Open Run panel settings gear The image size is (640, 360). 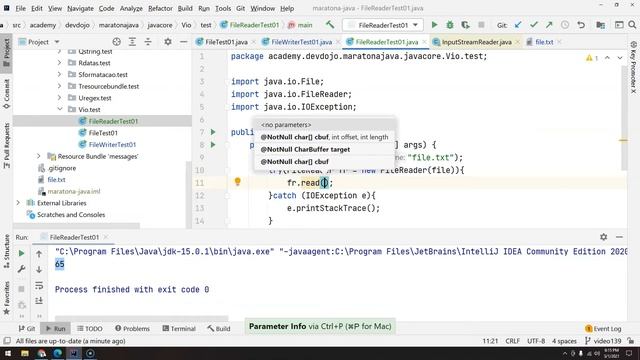click(x=604, y=237)
